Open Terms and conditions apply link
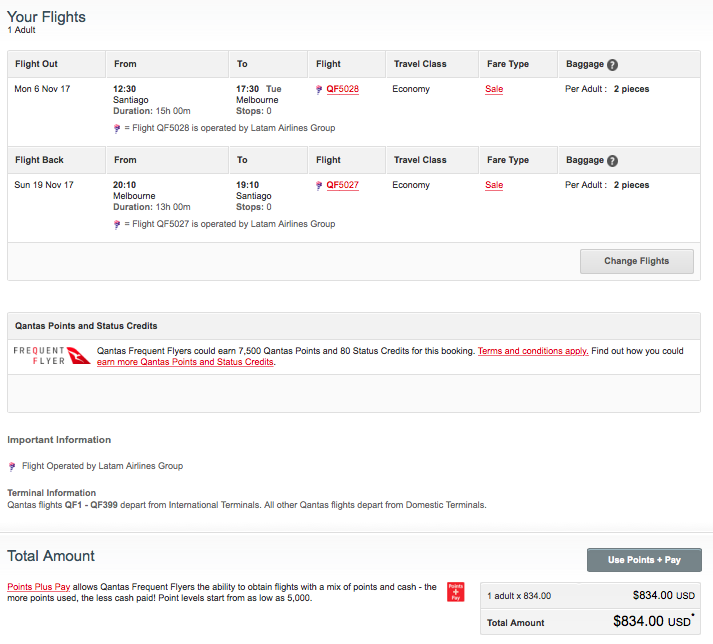Screen dimensions: 713x644 point(533,351)
